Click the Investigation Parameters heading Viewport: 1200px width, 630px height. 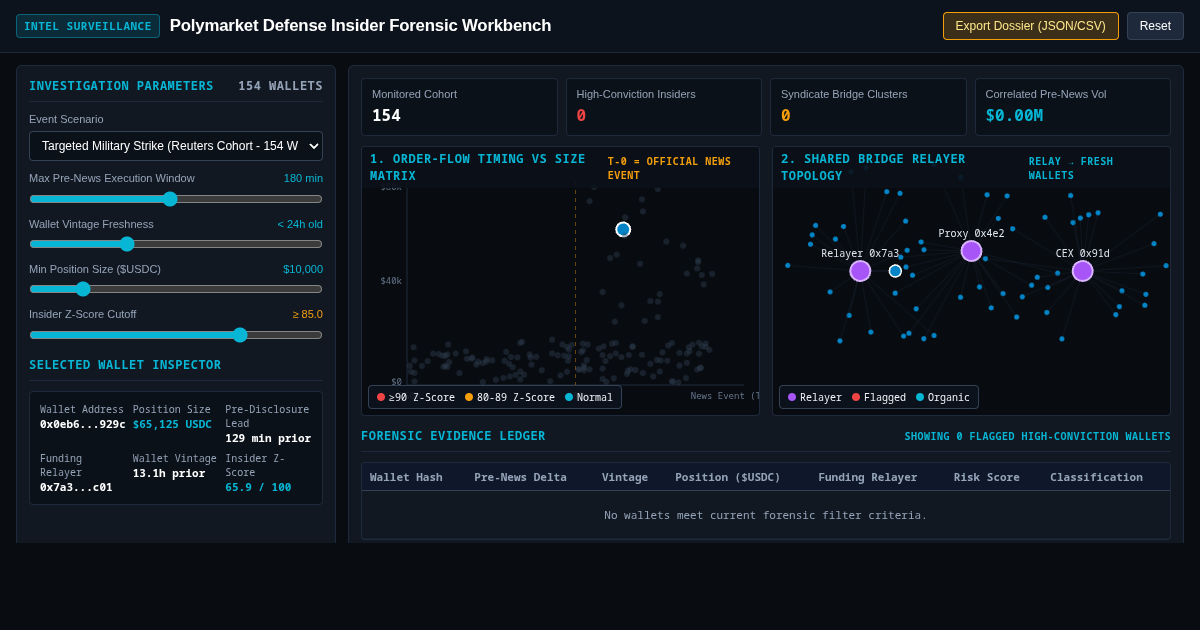tap(121, 86)
